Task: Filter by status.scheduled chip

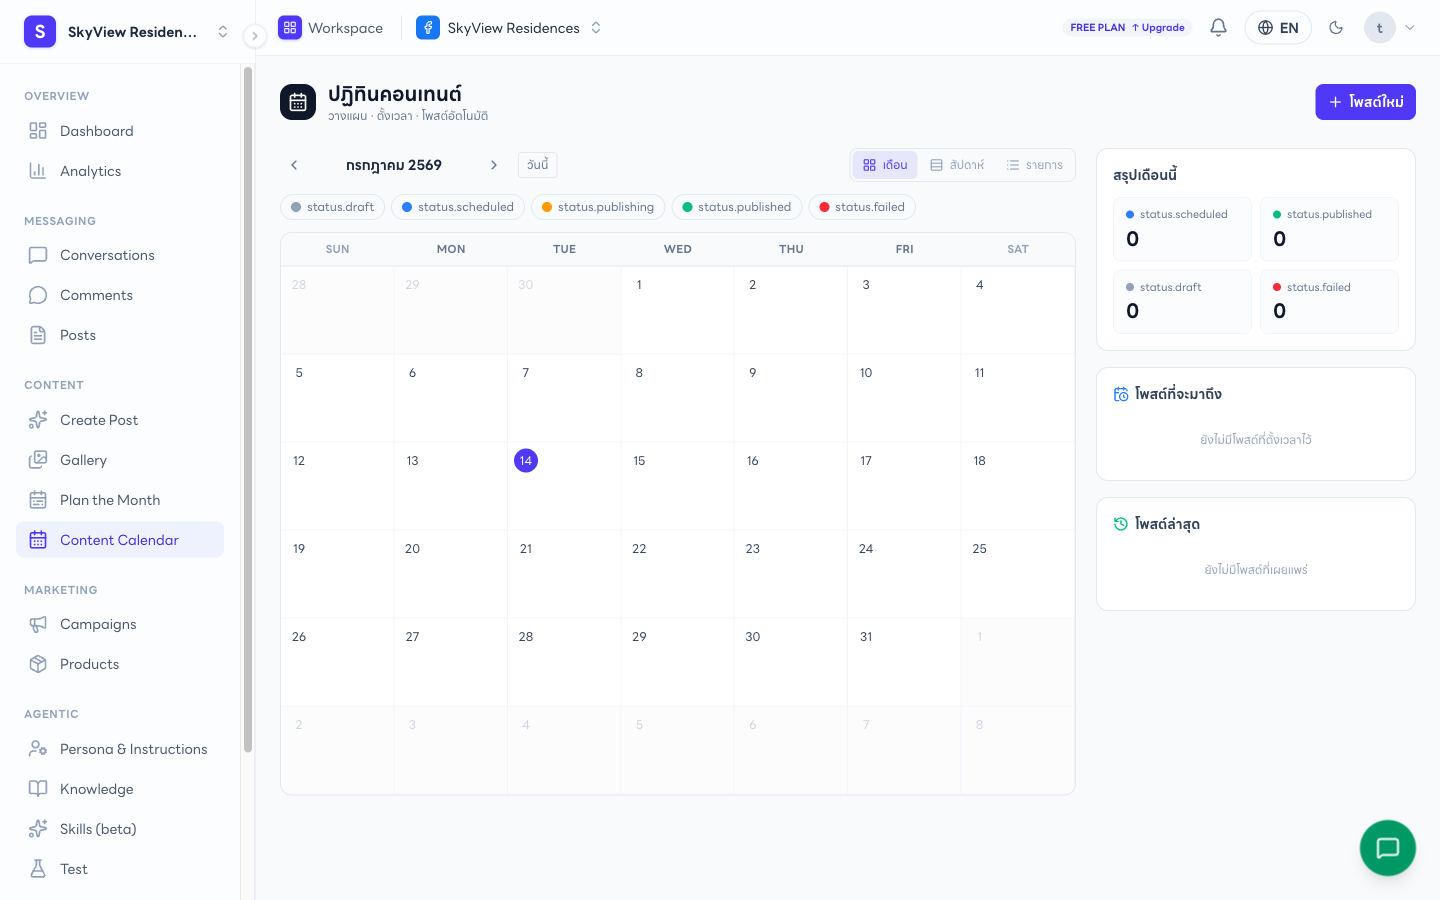Action: click(458, 207)
